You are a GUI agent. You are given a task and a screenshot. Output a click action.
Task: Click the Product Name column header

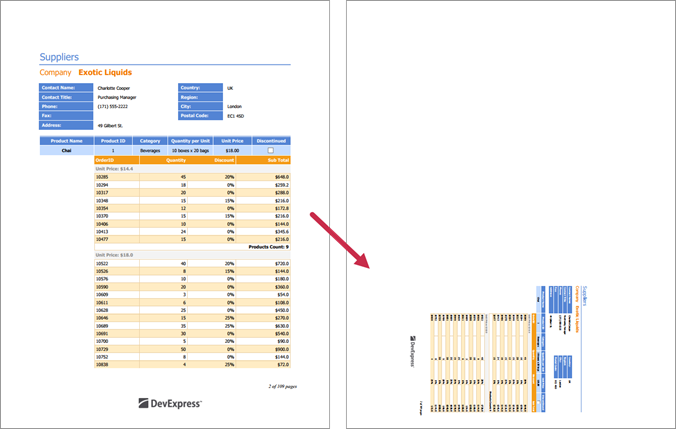pos(66,141)
